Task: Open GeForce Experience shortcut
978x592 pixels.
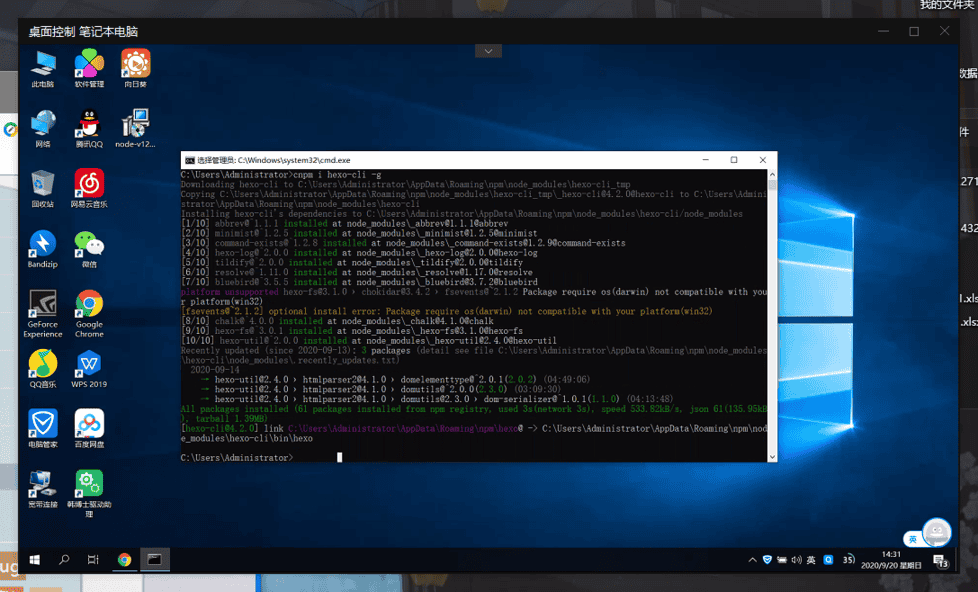Action: tap(42, 305)
